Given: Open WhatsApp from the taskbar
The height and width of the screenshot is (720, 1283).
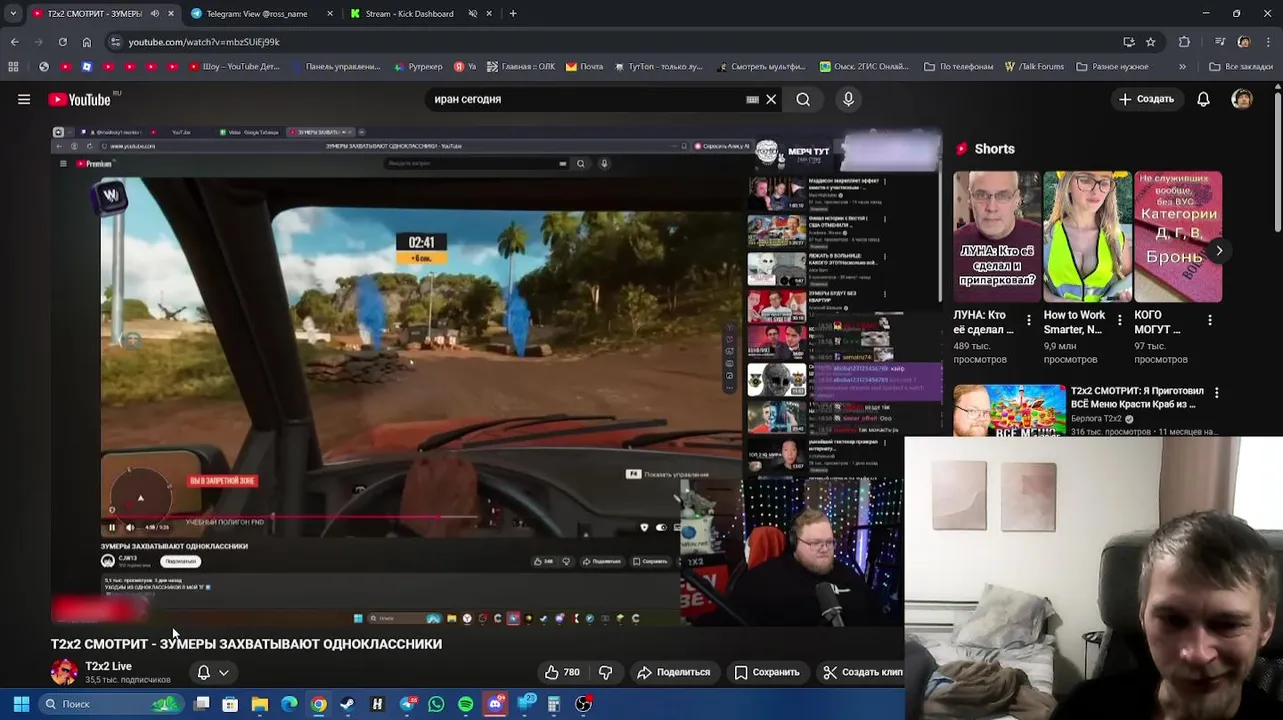Looking at the screenshot, I should pos(436,704).
